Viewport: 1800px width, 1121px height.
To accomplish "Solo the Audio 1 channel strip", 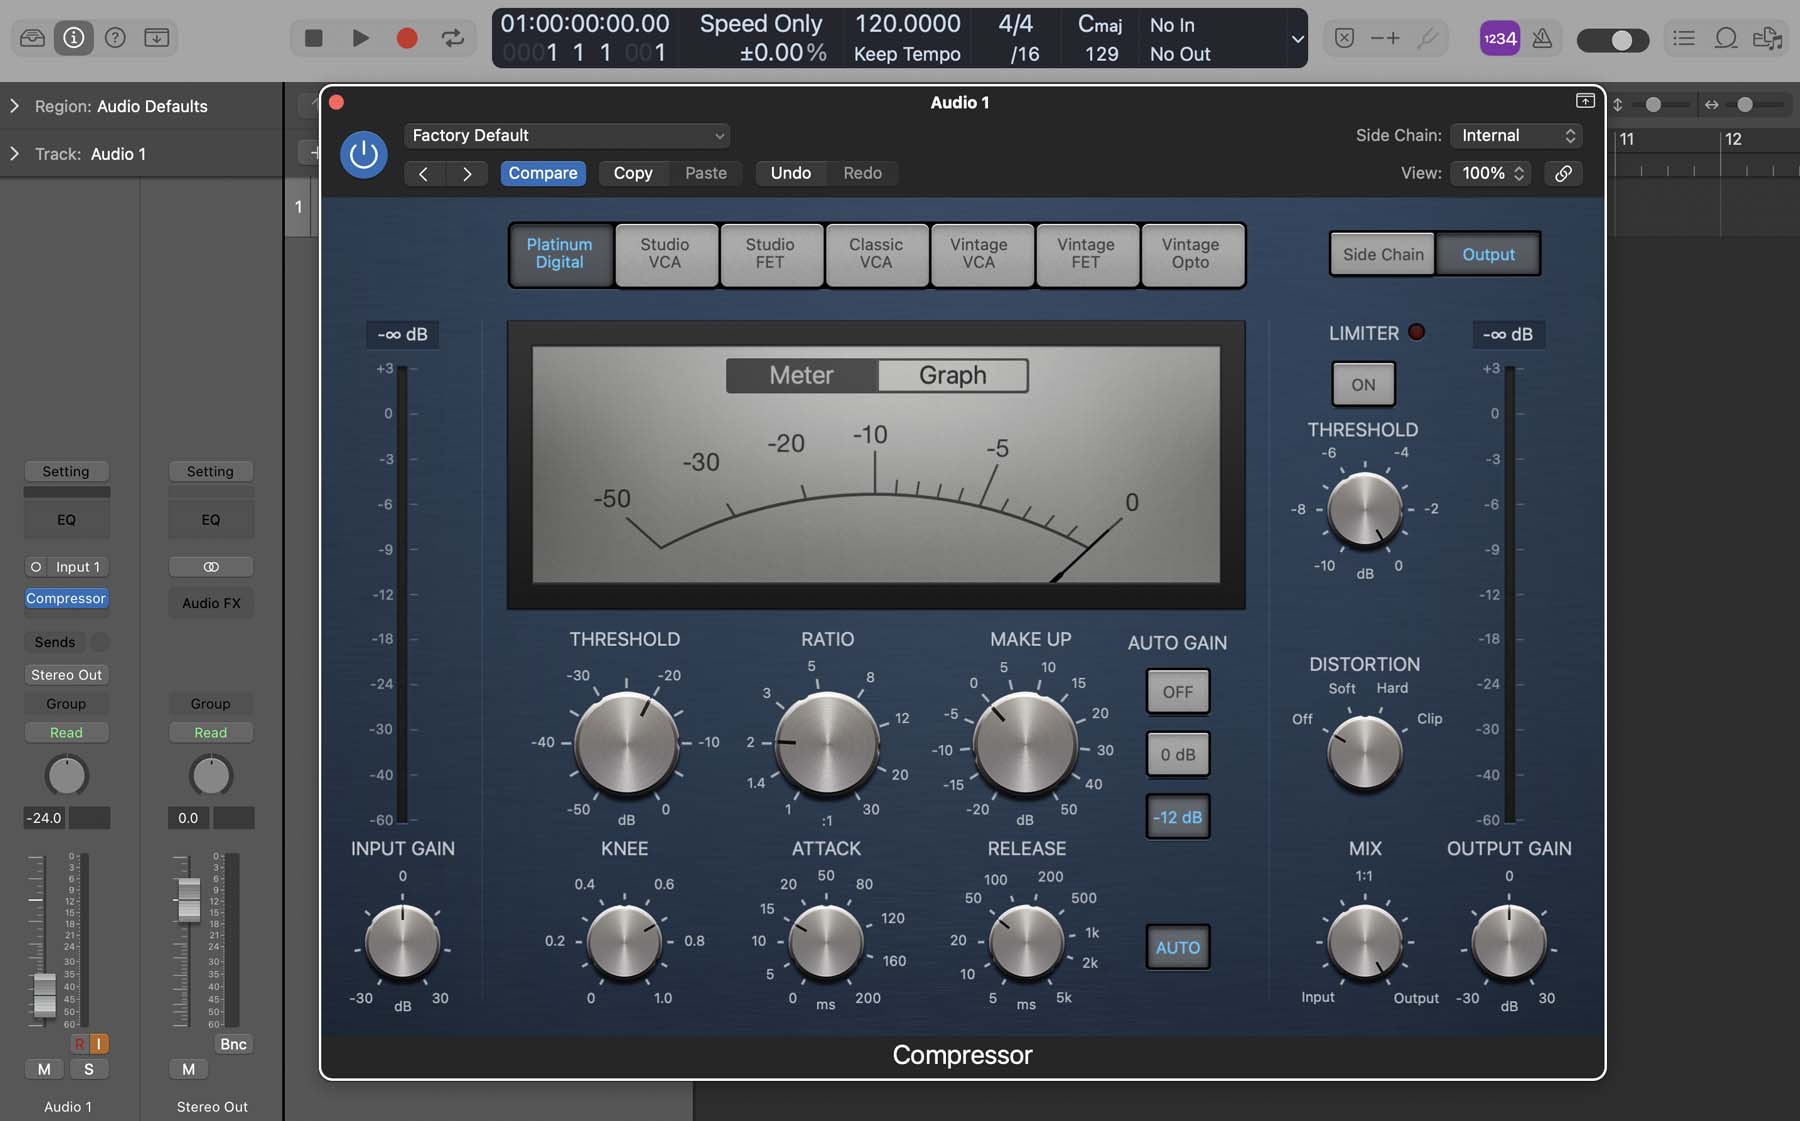I will pos(88,1069).
